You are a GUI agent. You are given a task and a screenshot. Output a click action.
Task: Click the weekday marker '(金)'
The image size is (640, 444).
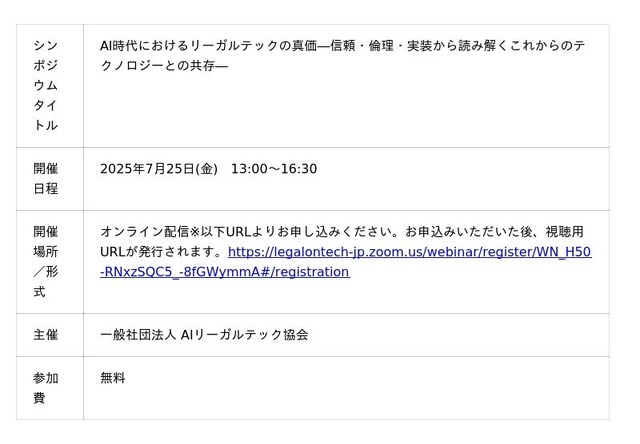pyautogui.click(x=207, y=169)
